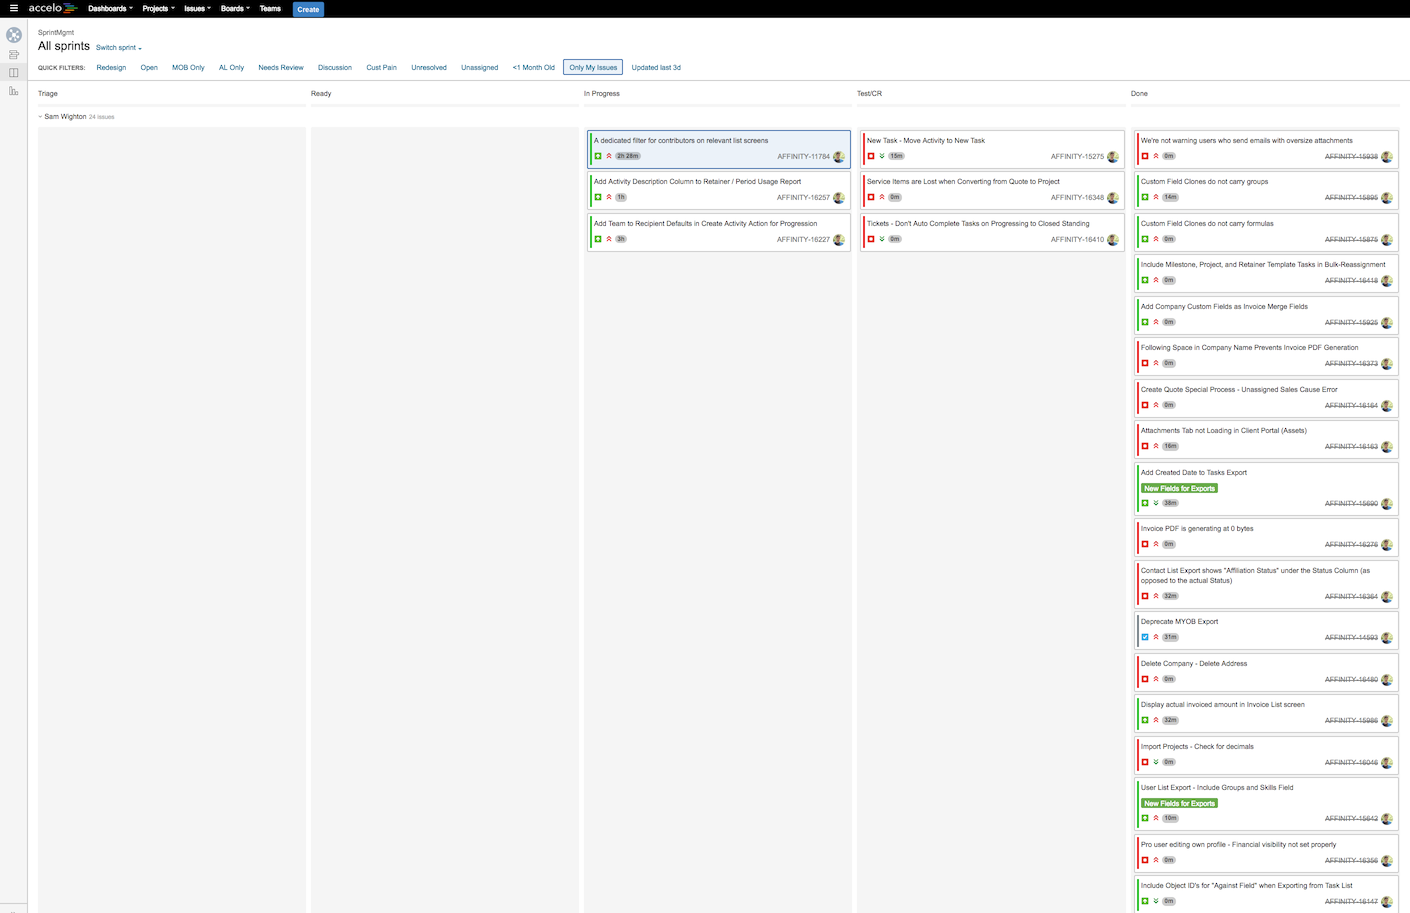Click the red status square on AFFINITY-15275
Image resolution: width=1410 pixels, height=913 pixels.
(x=871, y=156)
